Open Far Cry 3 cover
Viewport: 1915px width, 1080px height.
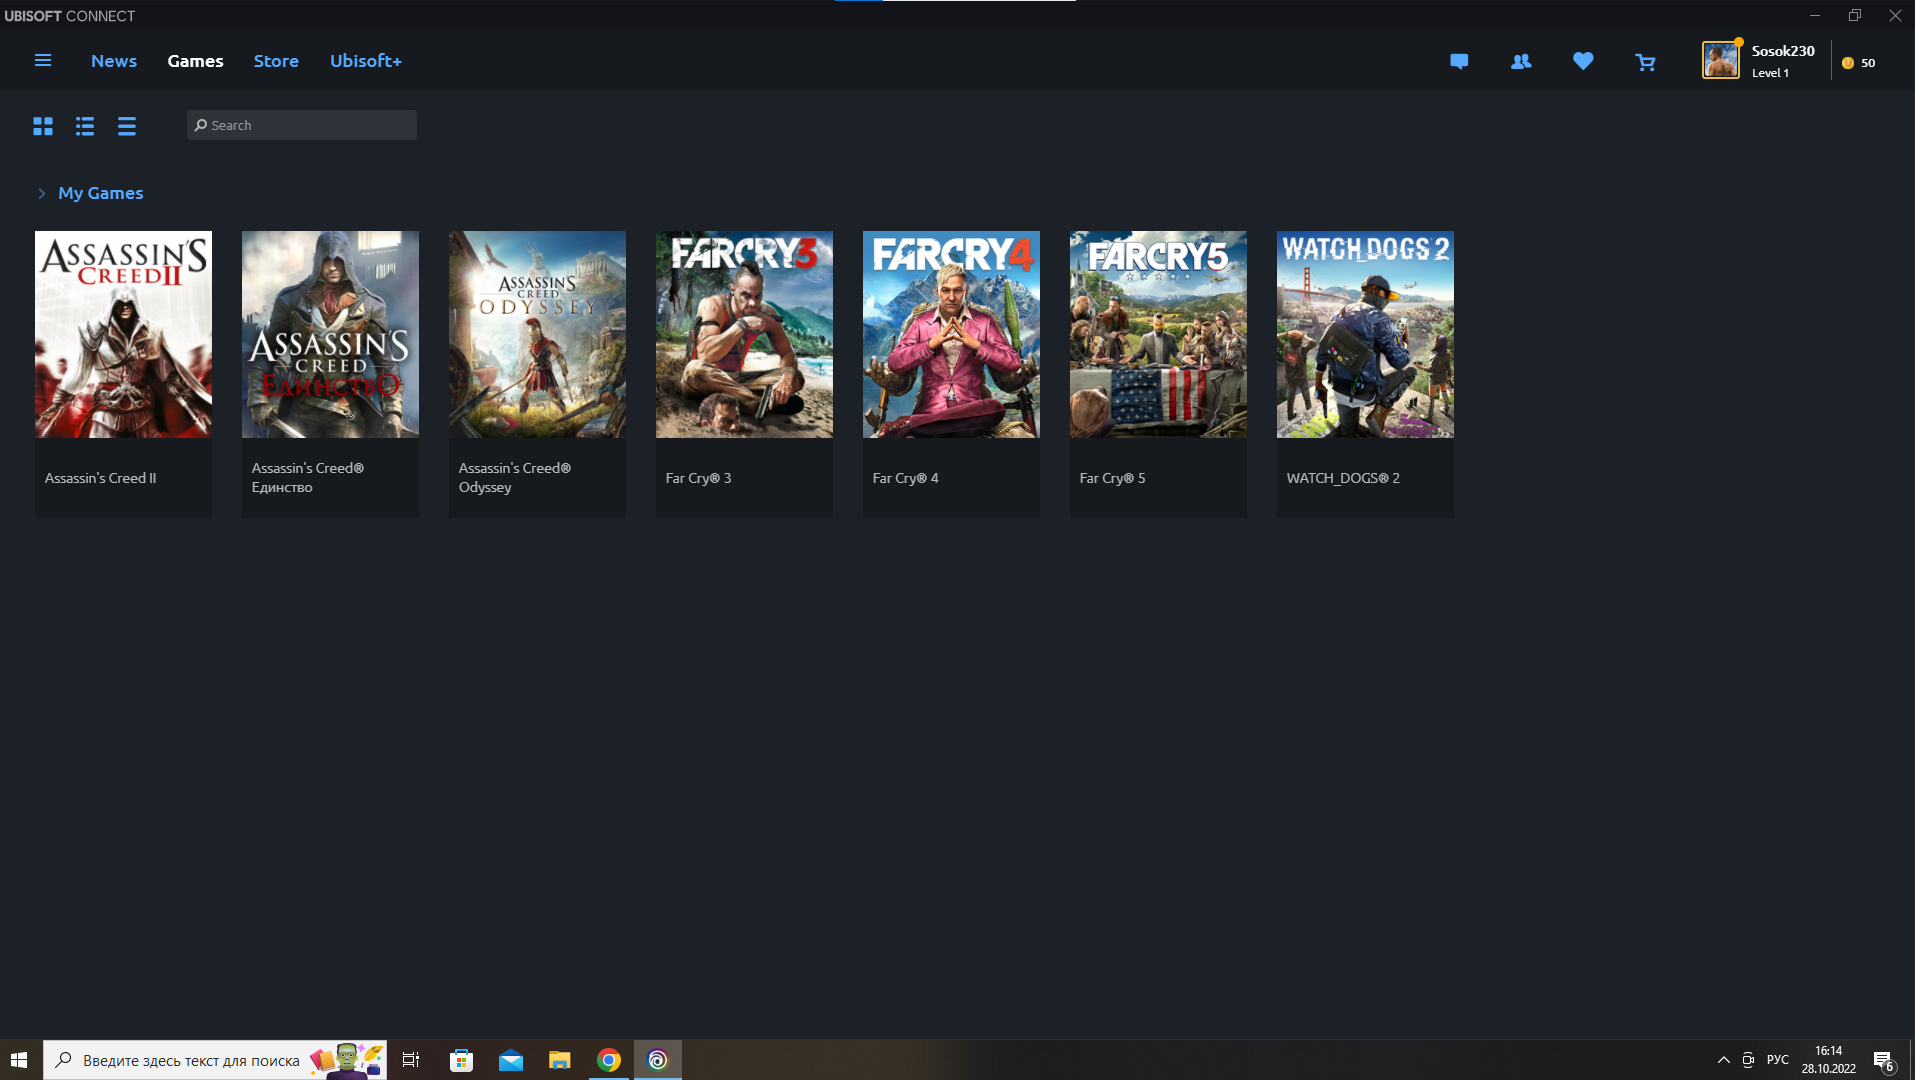[x=744, y=334]
